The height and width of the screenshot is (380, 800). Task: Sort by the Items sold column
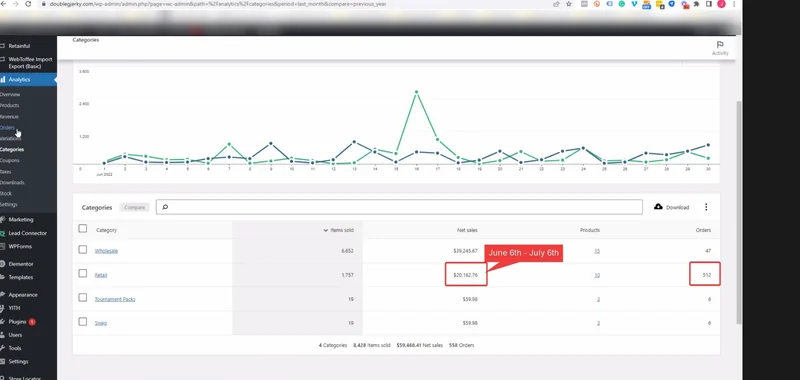tap(339, 231)
